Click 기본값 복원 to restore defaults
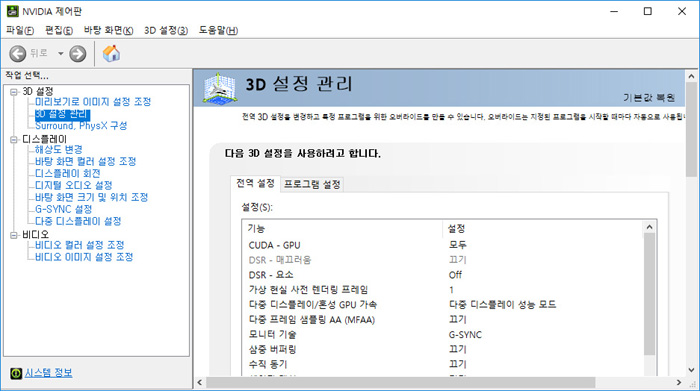 (649, 98)
